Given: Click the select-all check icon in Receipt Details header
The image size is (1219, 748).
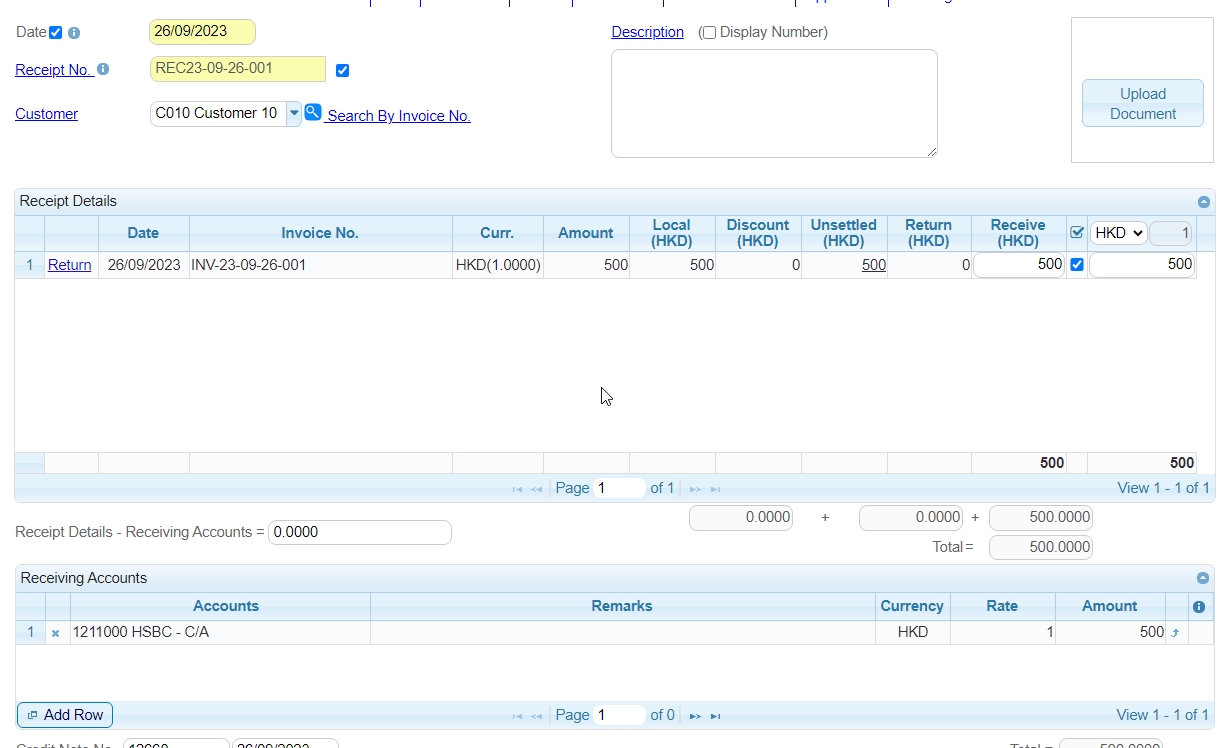Looking at the screenshot, I should pyautogui.click(x=1077, y=233).
